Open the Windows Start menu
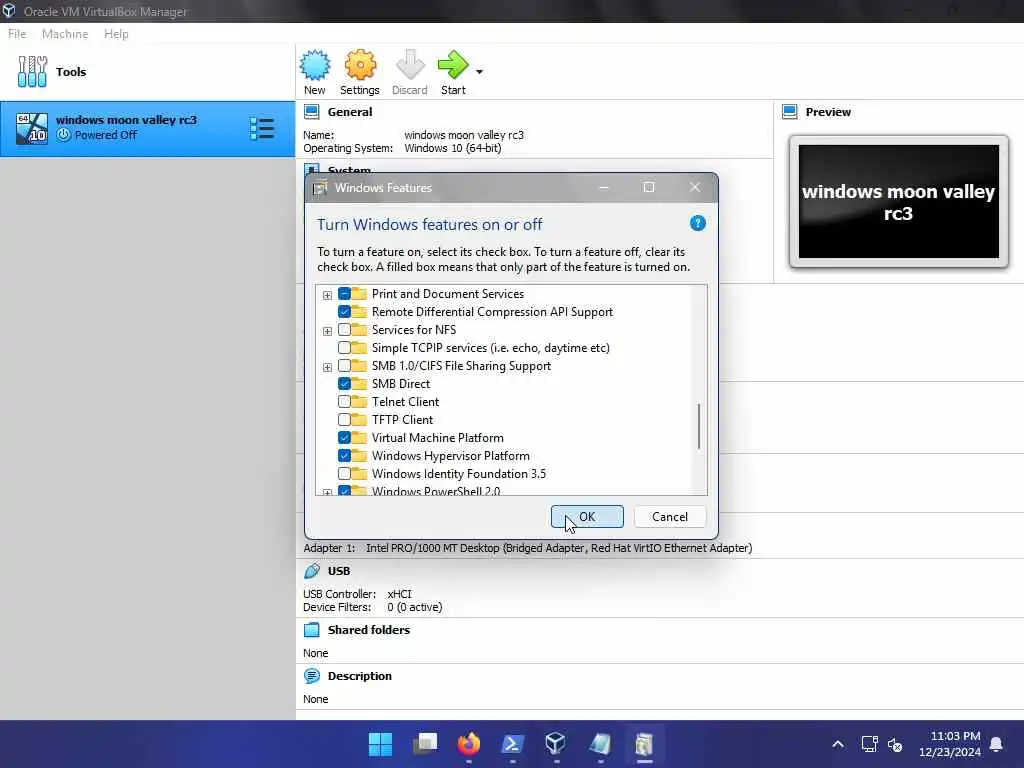This screenshot has width=1024, height=768. pos(380,744)
